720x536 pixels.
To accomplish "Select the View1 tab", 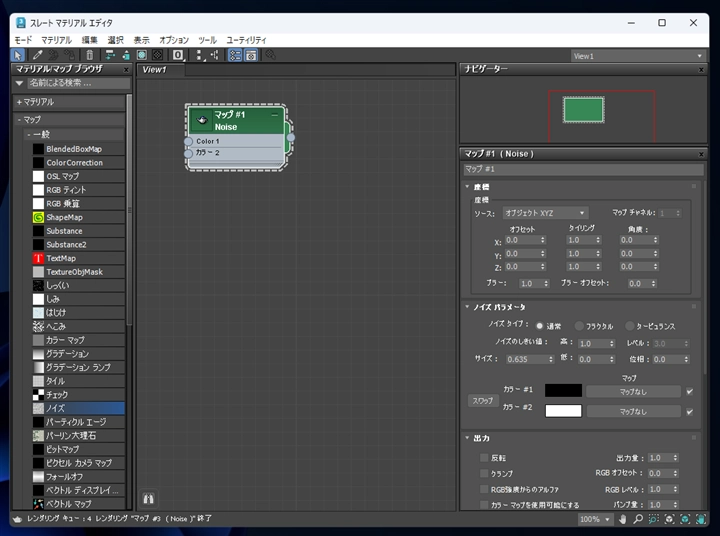I will 160,70.
